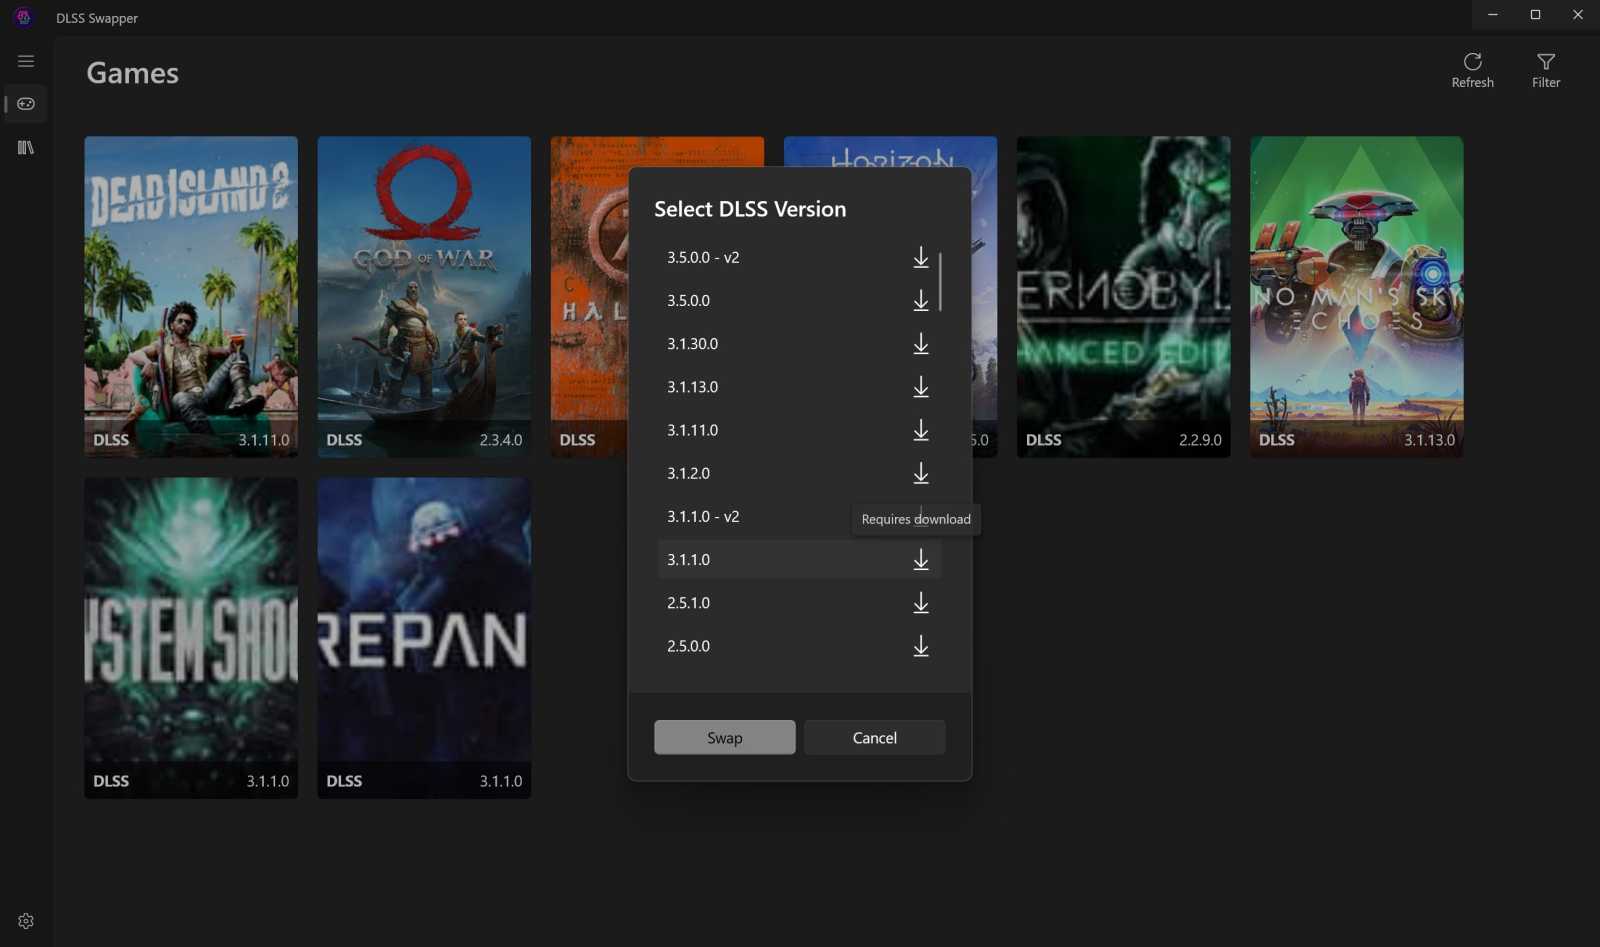Minimize the DLSS Swapper window

click(1492, 15)
